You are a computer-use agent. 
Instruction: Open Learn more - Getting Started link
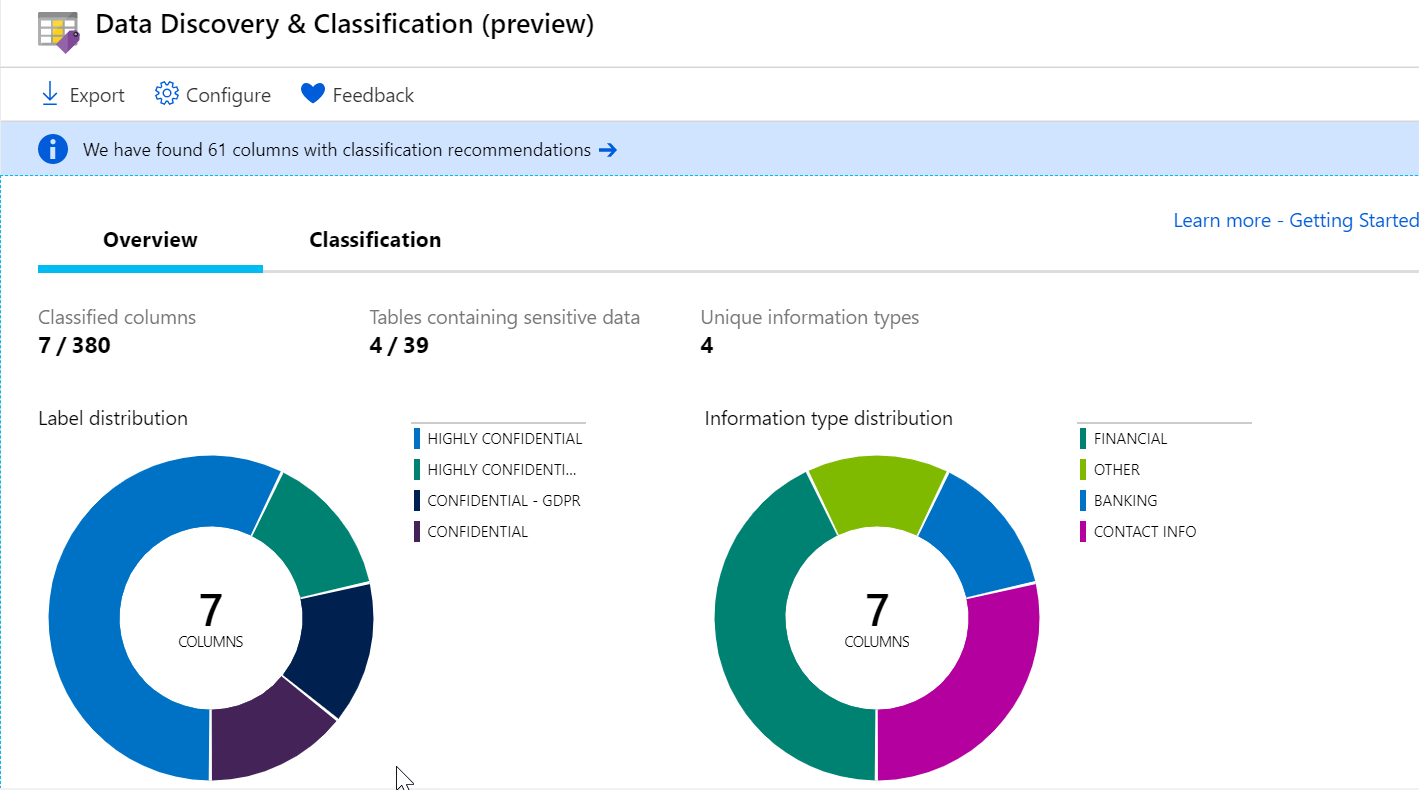pyautogui.click(x=1295, y=220)
